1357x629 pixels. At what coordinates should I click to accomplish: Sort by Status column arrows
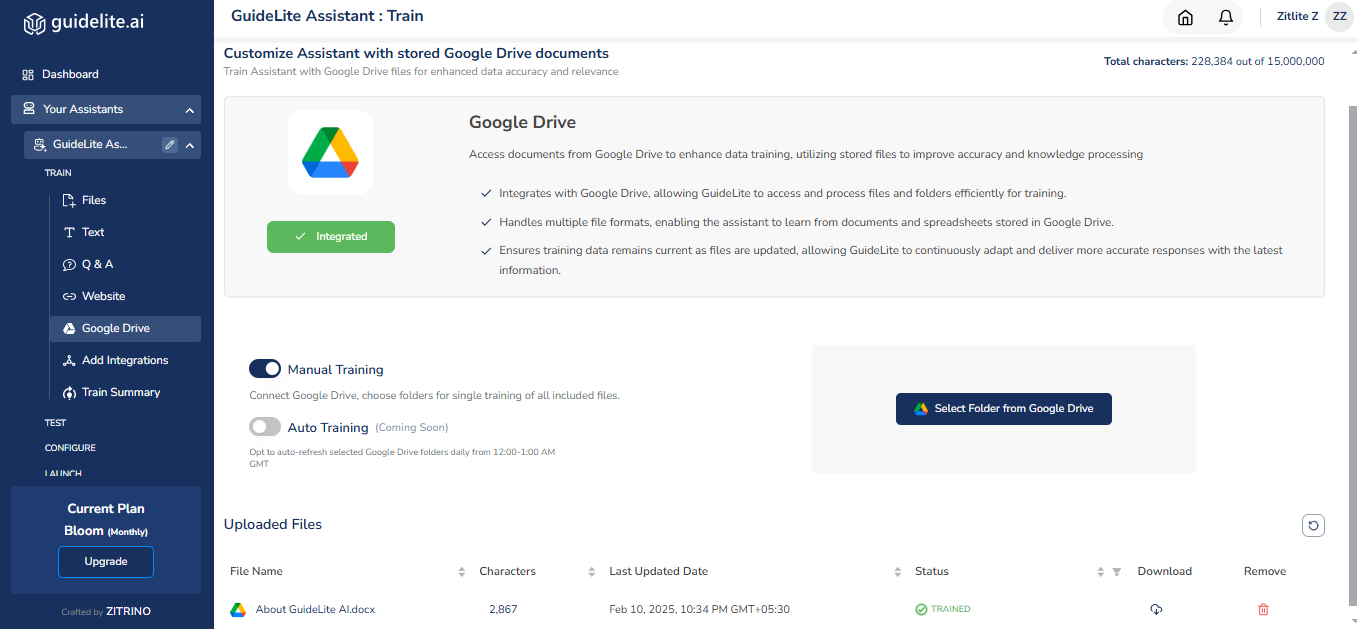tap(1101, 572)
